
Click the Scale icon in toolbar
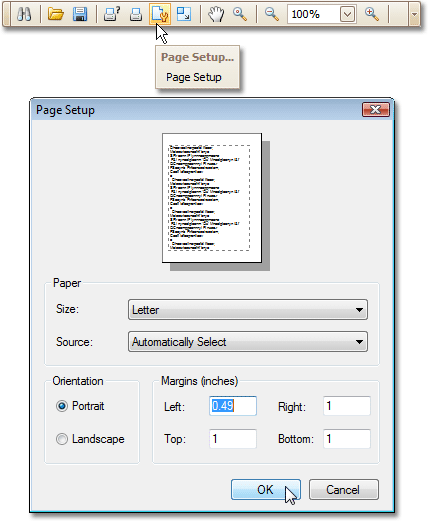tap(184, 14)
